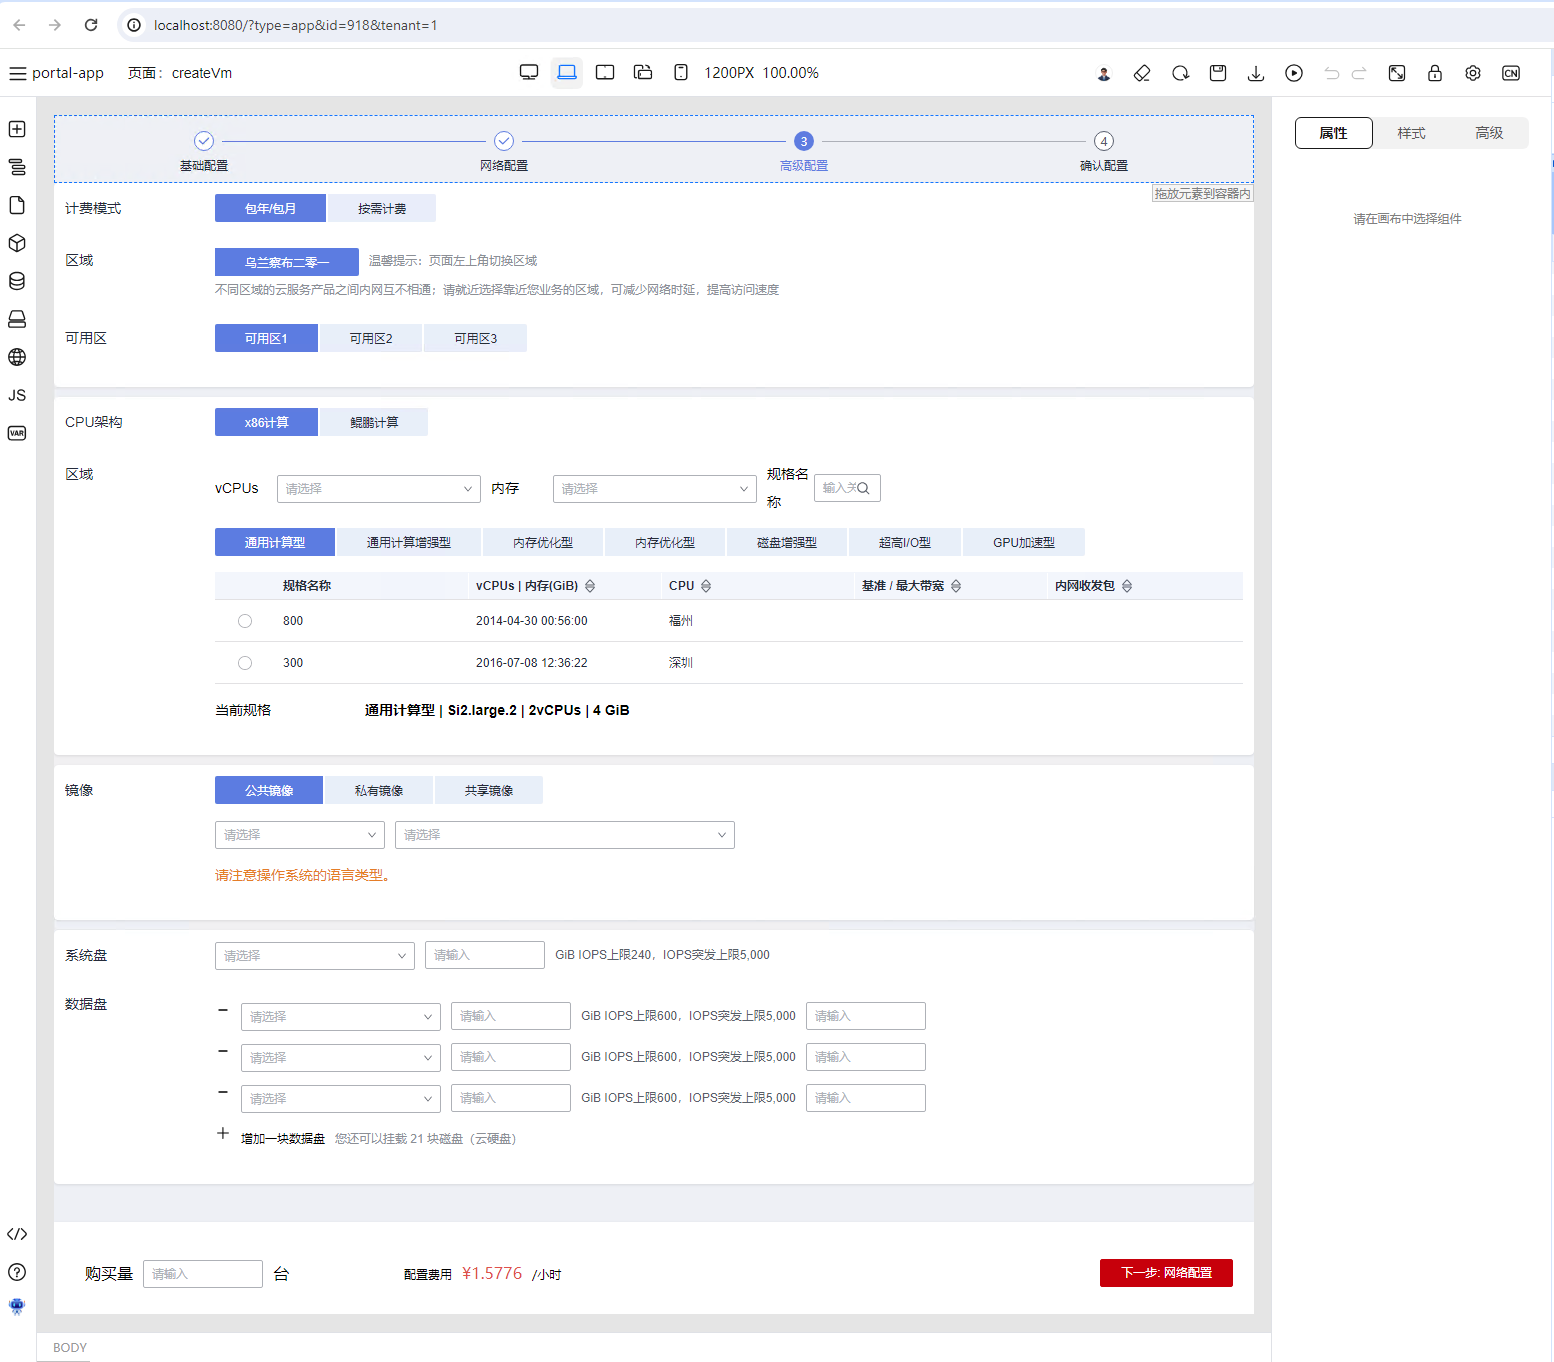Click the 购买量 input field
This screenshot has height=1362, width=1554.
(203, 1274)
